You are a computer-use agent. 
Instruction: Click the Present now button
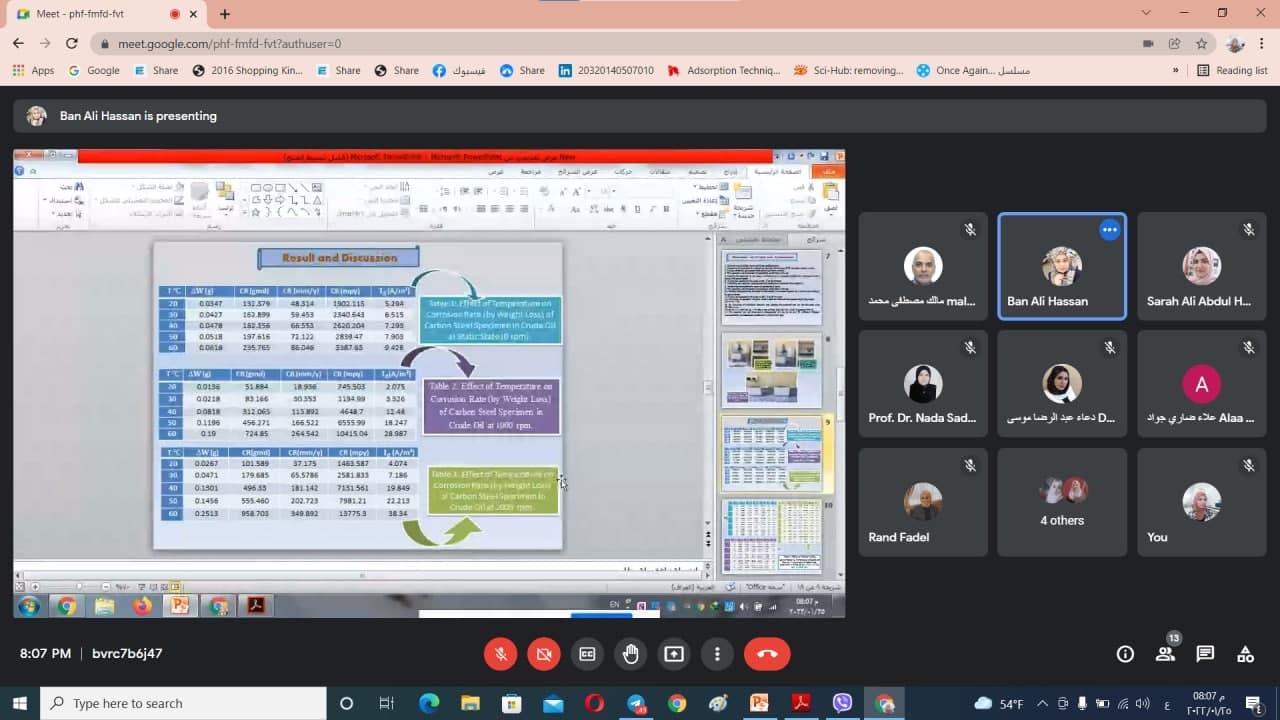(x=674, y=654)
